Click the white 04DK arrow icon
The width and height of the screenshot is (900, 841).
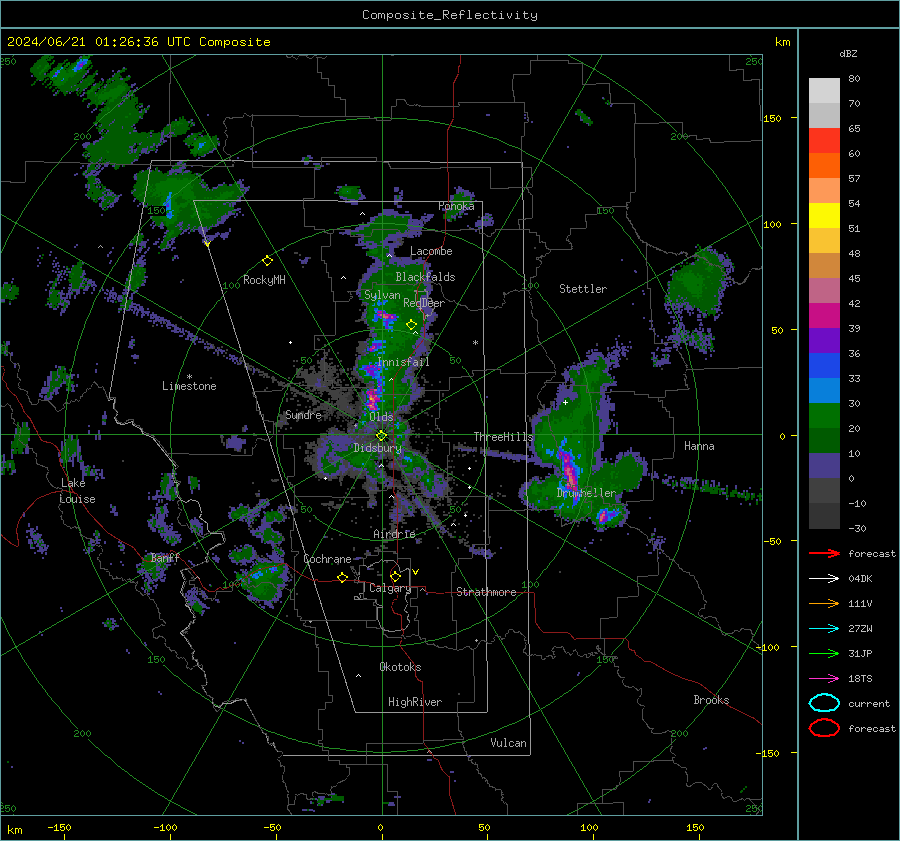point(824,578)
